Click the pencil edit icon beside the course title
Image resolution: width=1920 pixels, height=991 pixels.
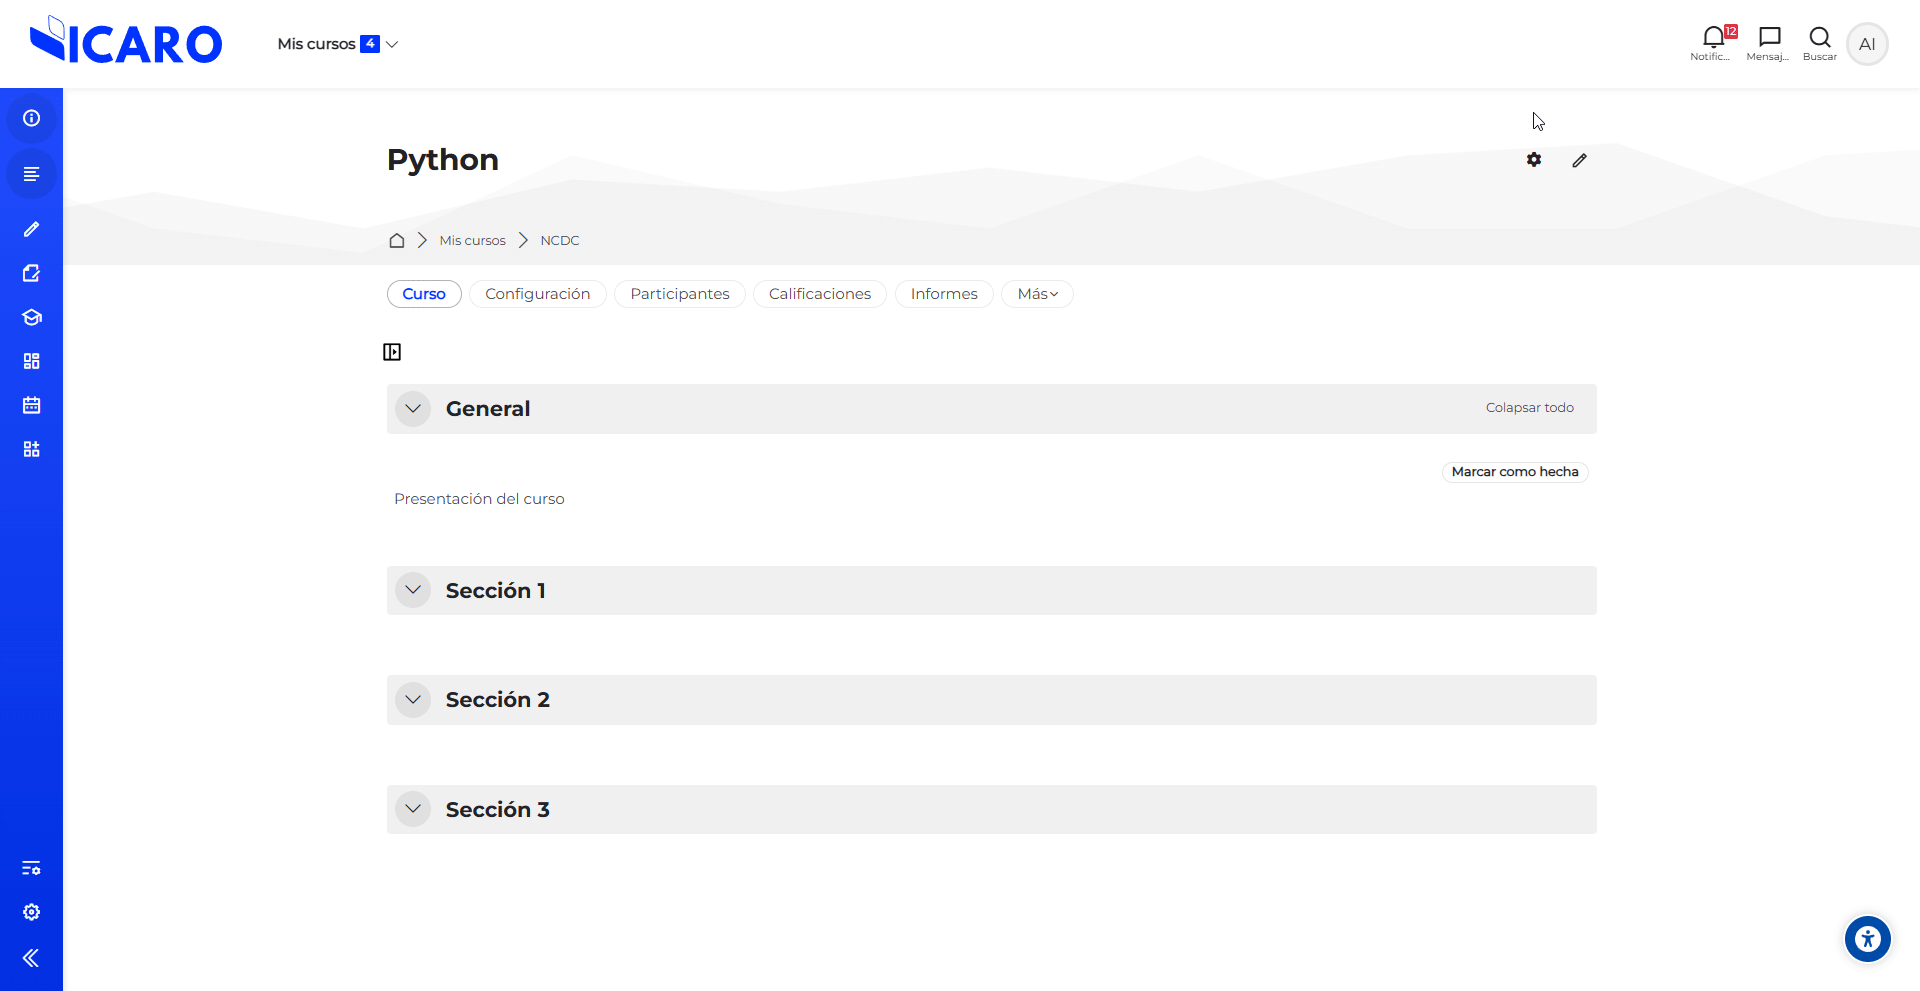pos(1579,160)
